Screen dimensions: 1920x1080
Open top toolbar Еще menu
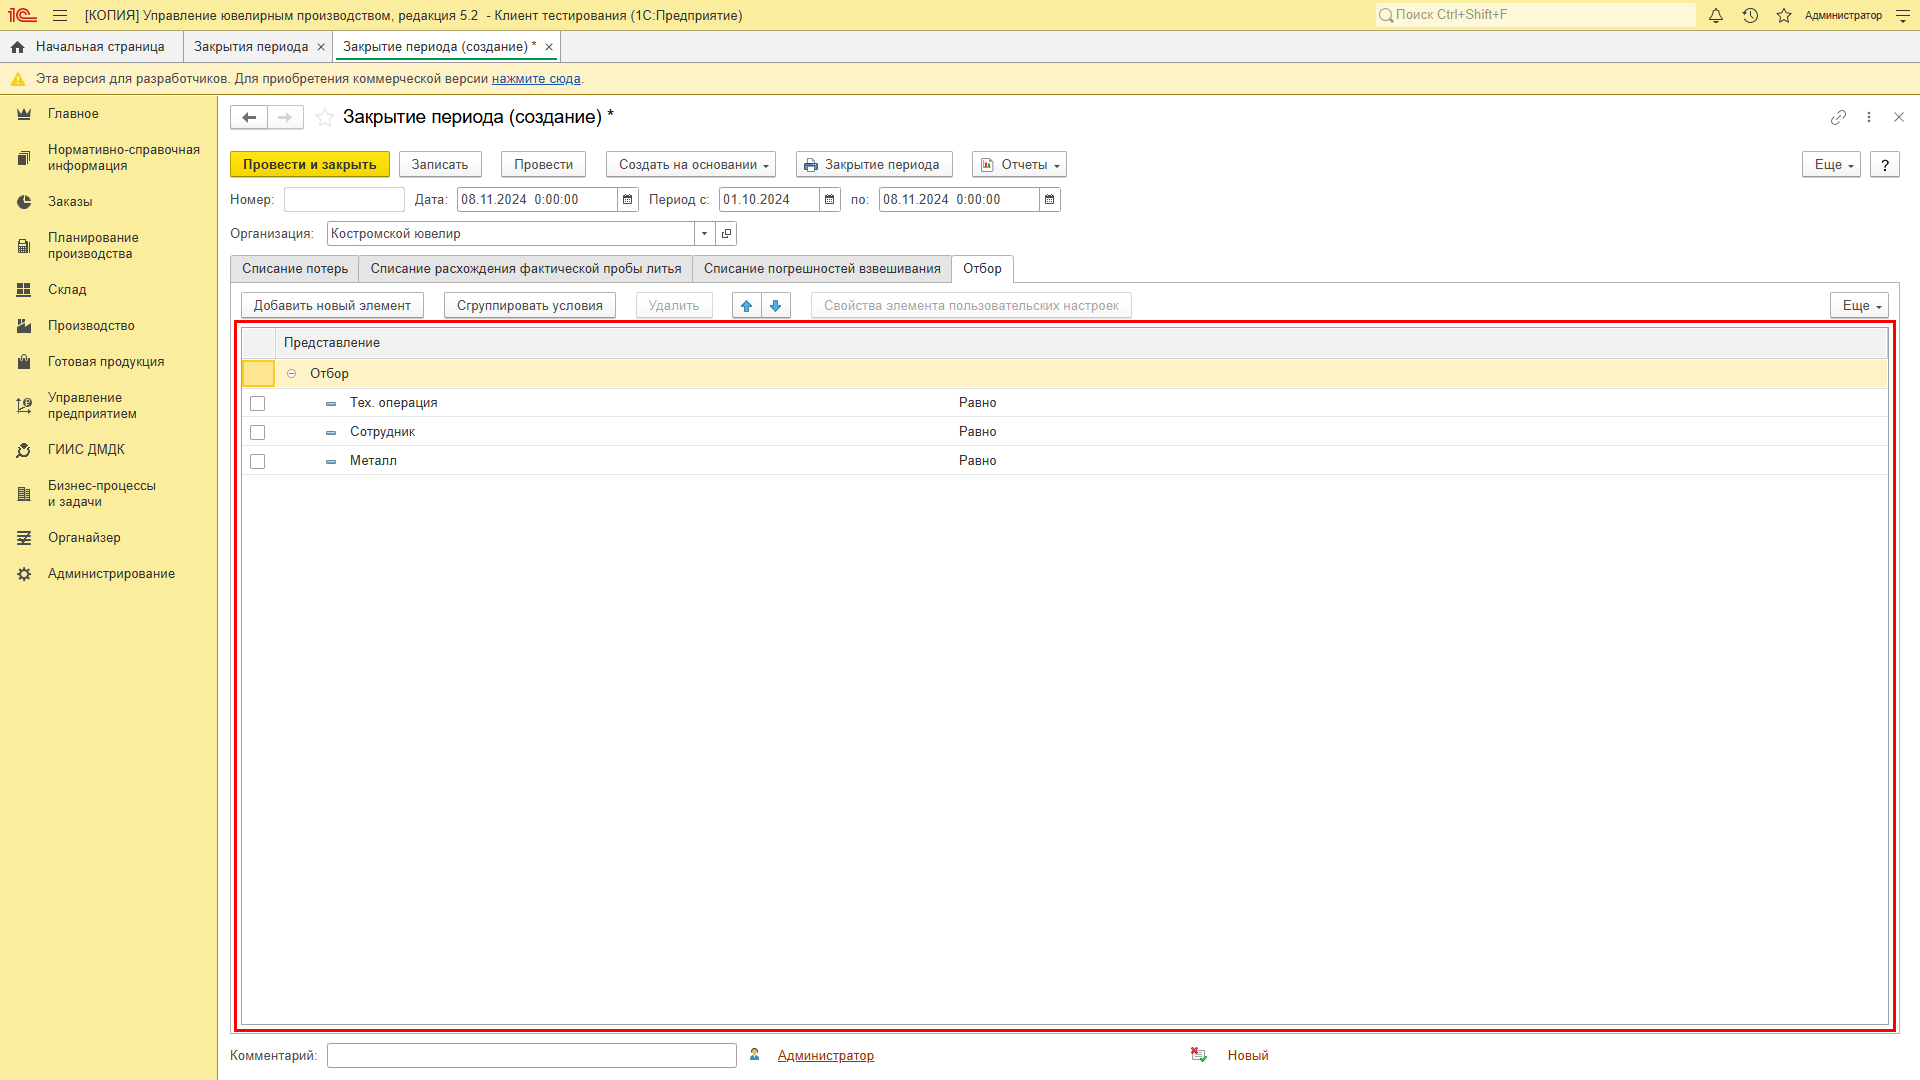[1832, 165]
